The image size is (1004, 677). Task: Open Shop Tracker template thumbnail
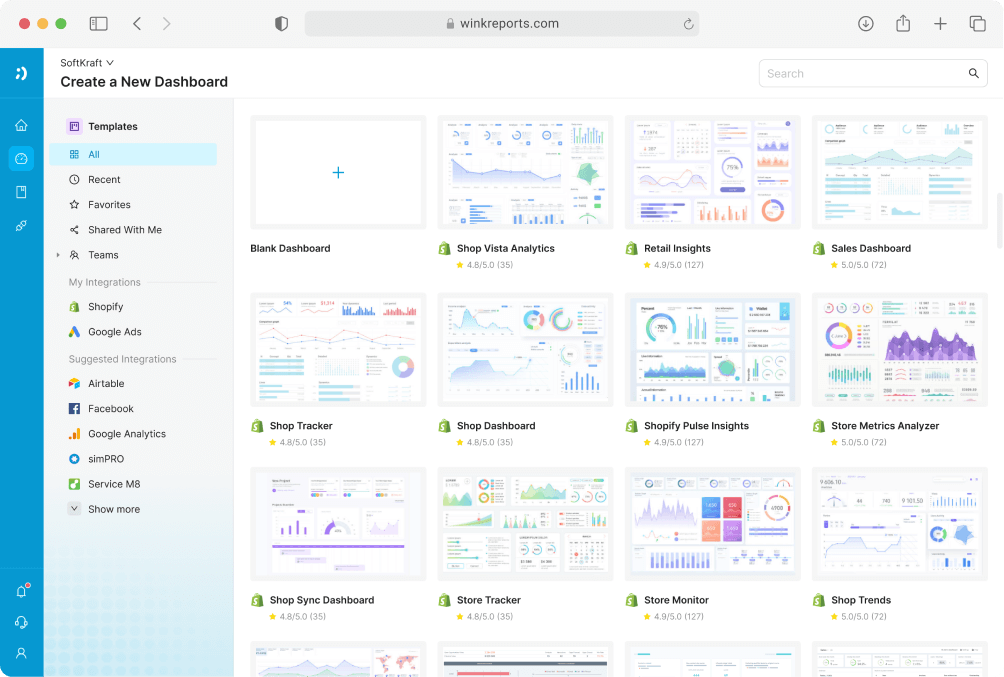pos(338,350)
